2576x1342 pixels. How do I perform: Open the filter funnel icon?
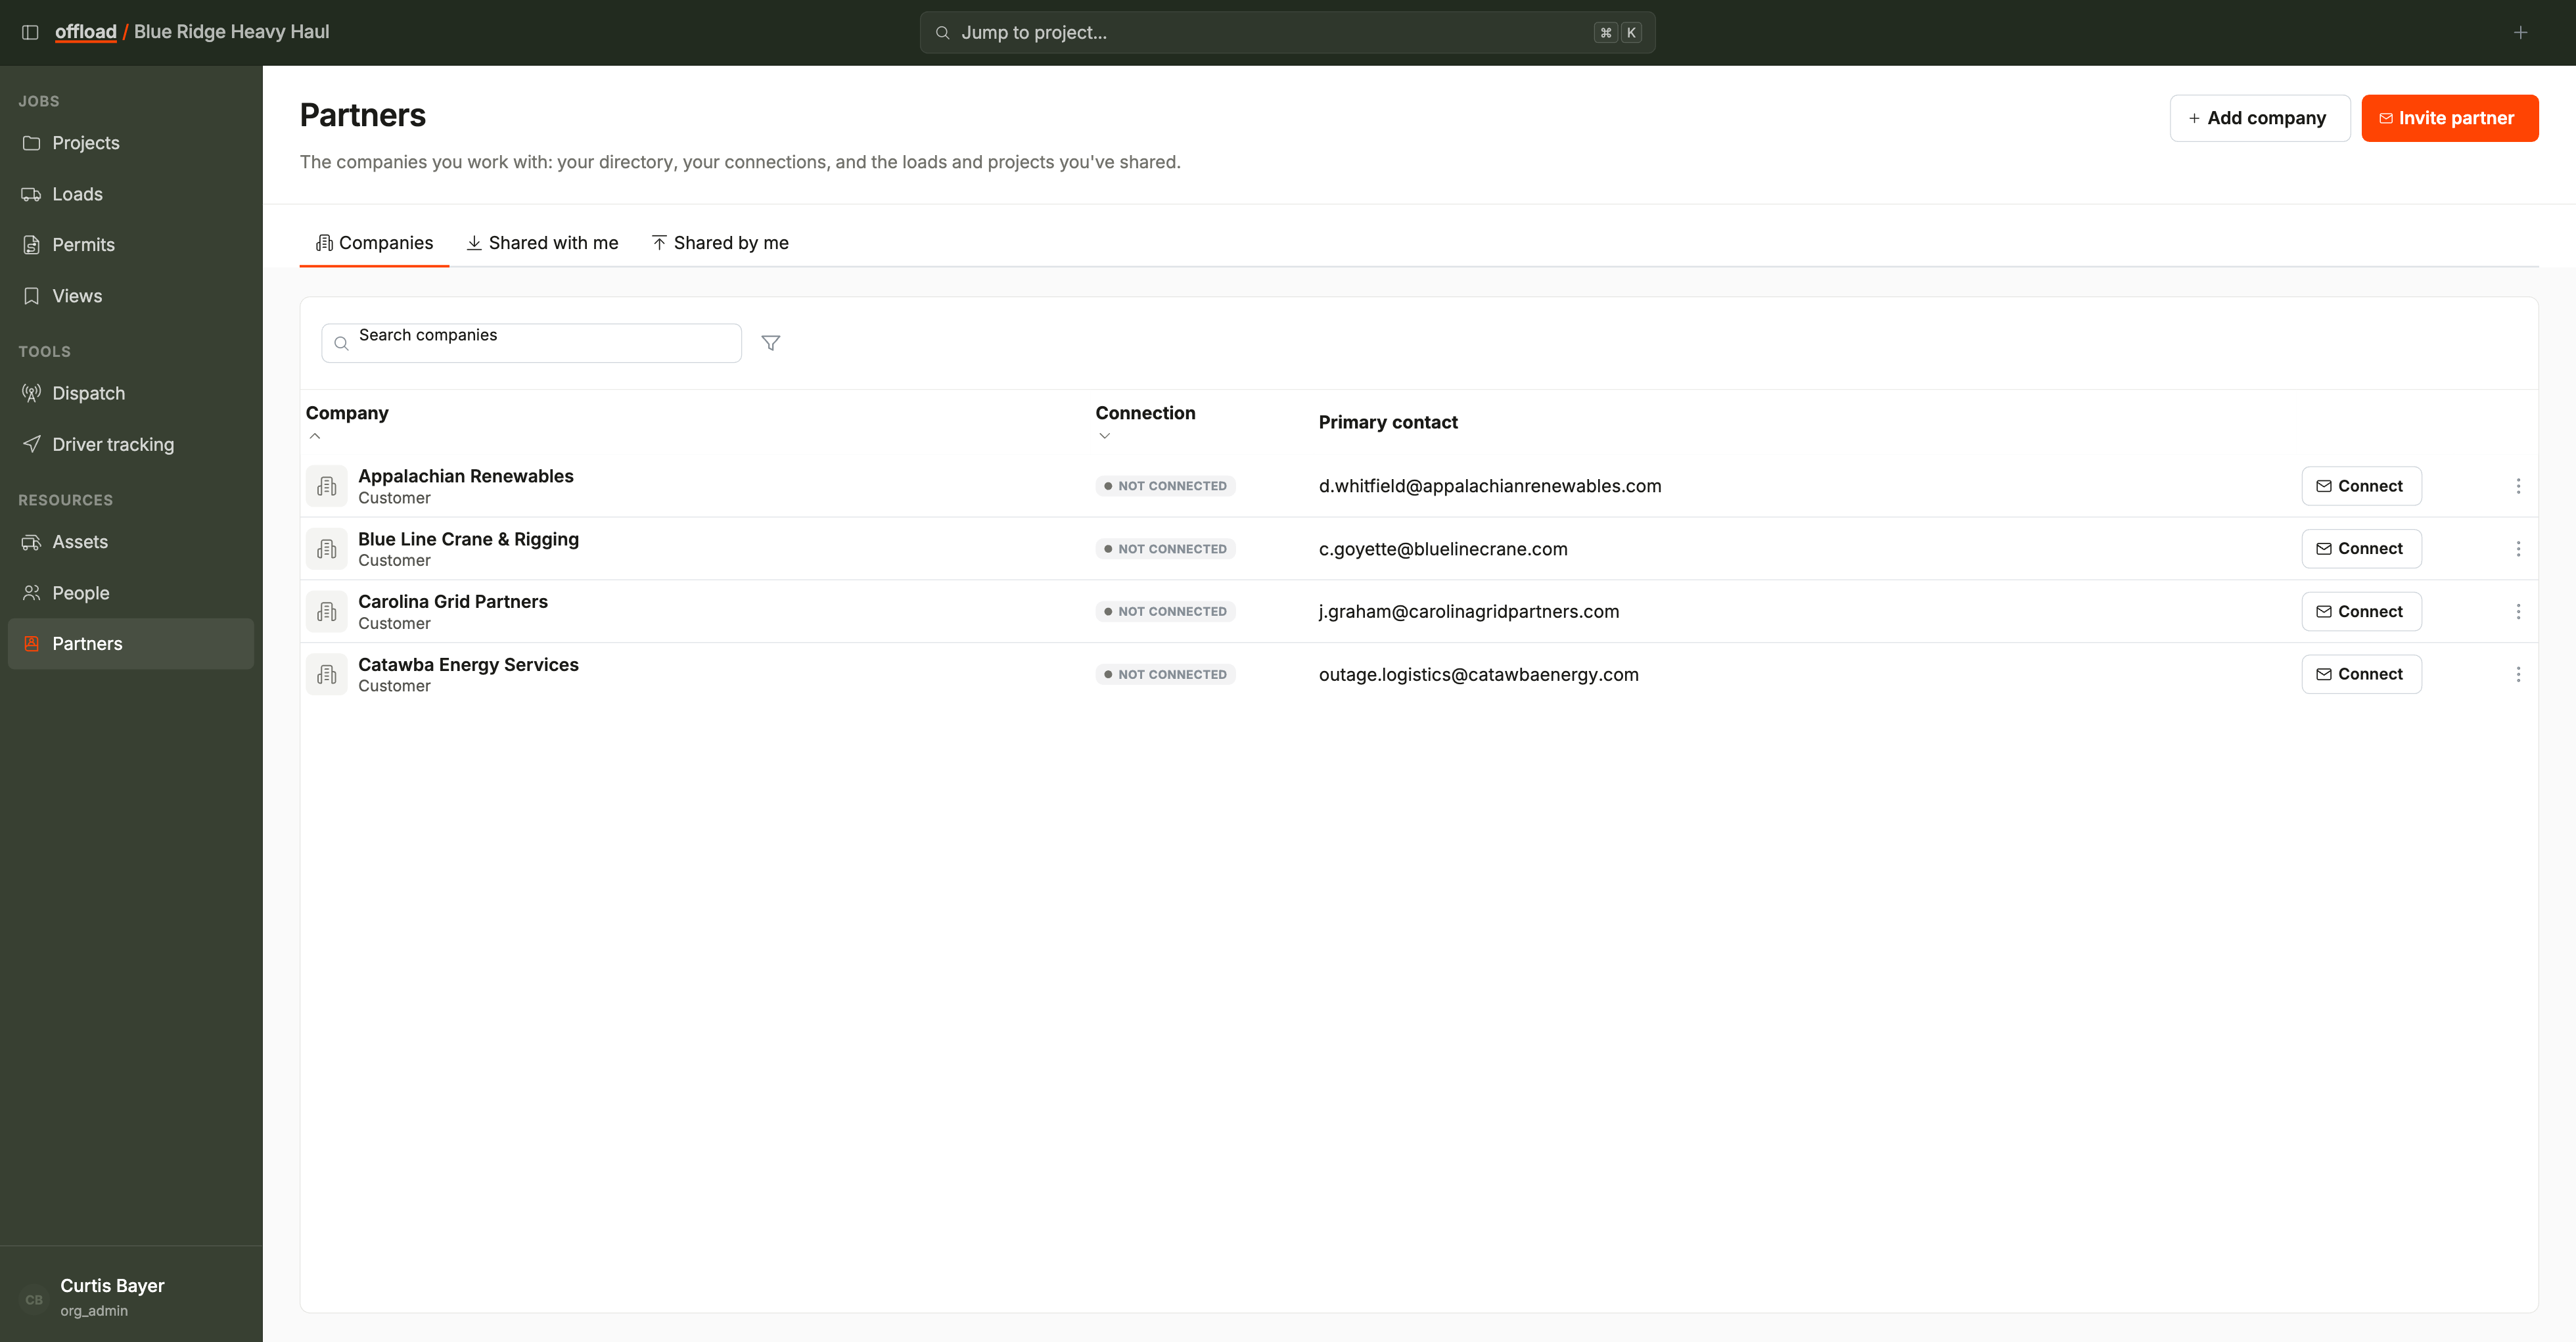tap(770, 343)
